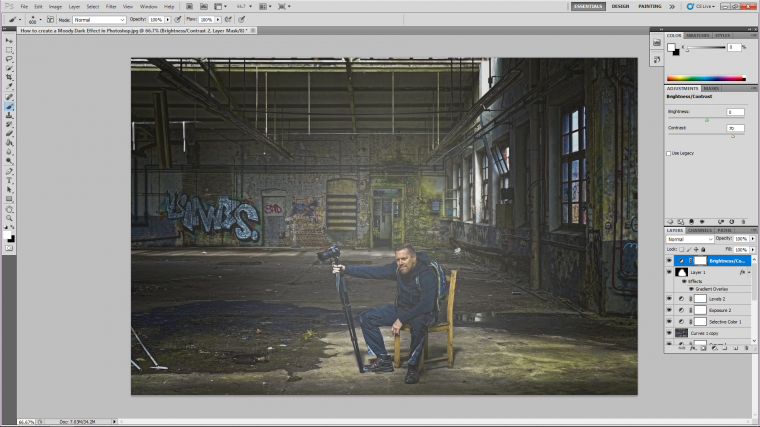The image size is (760, 427).
Task: Open the Filter menu
Action: pos(111,7)
